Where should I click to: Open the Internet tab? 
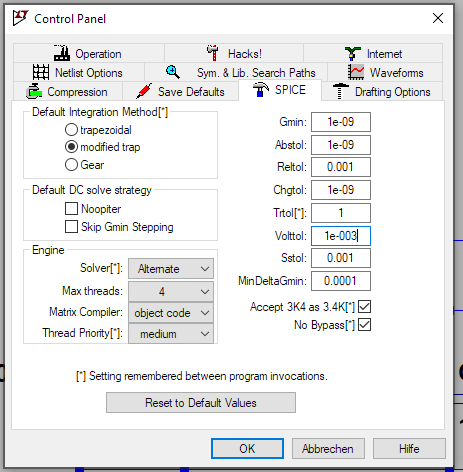coord(373,53)
